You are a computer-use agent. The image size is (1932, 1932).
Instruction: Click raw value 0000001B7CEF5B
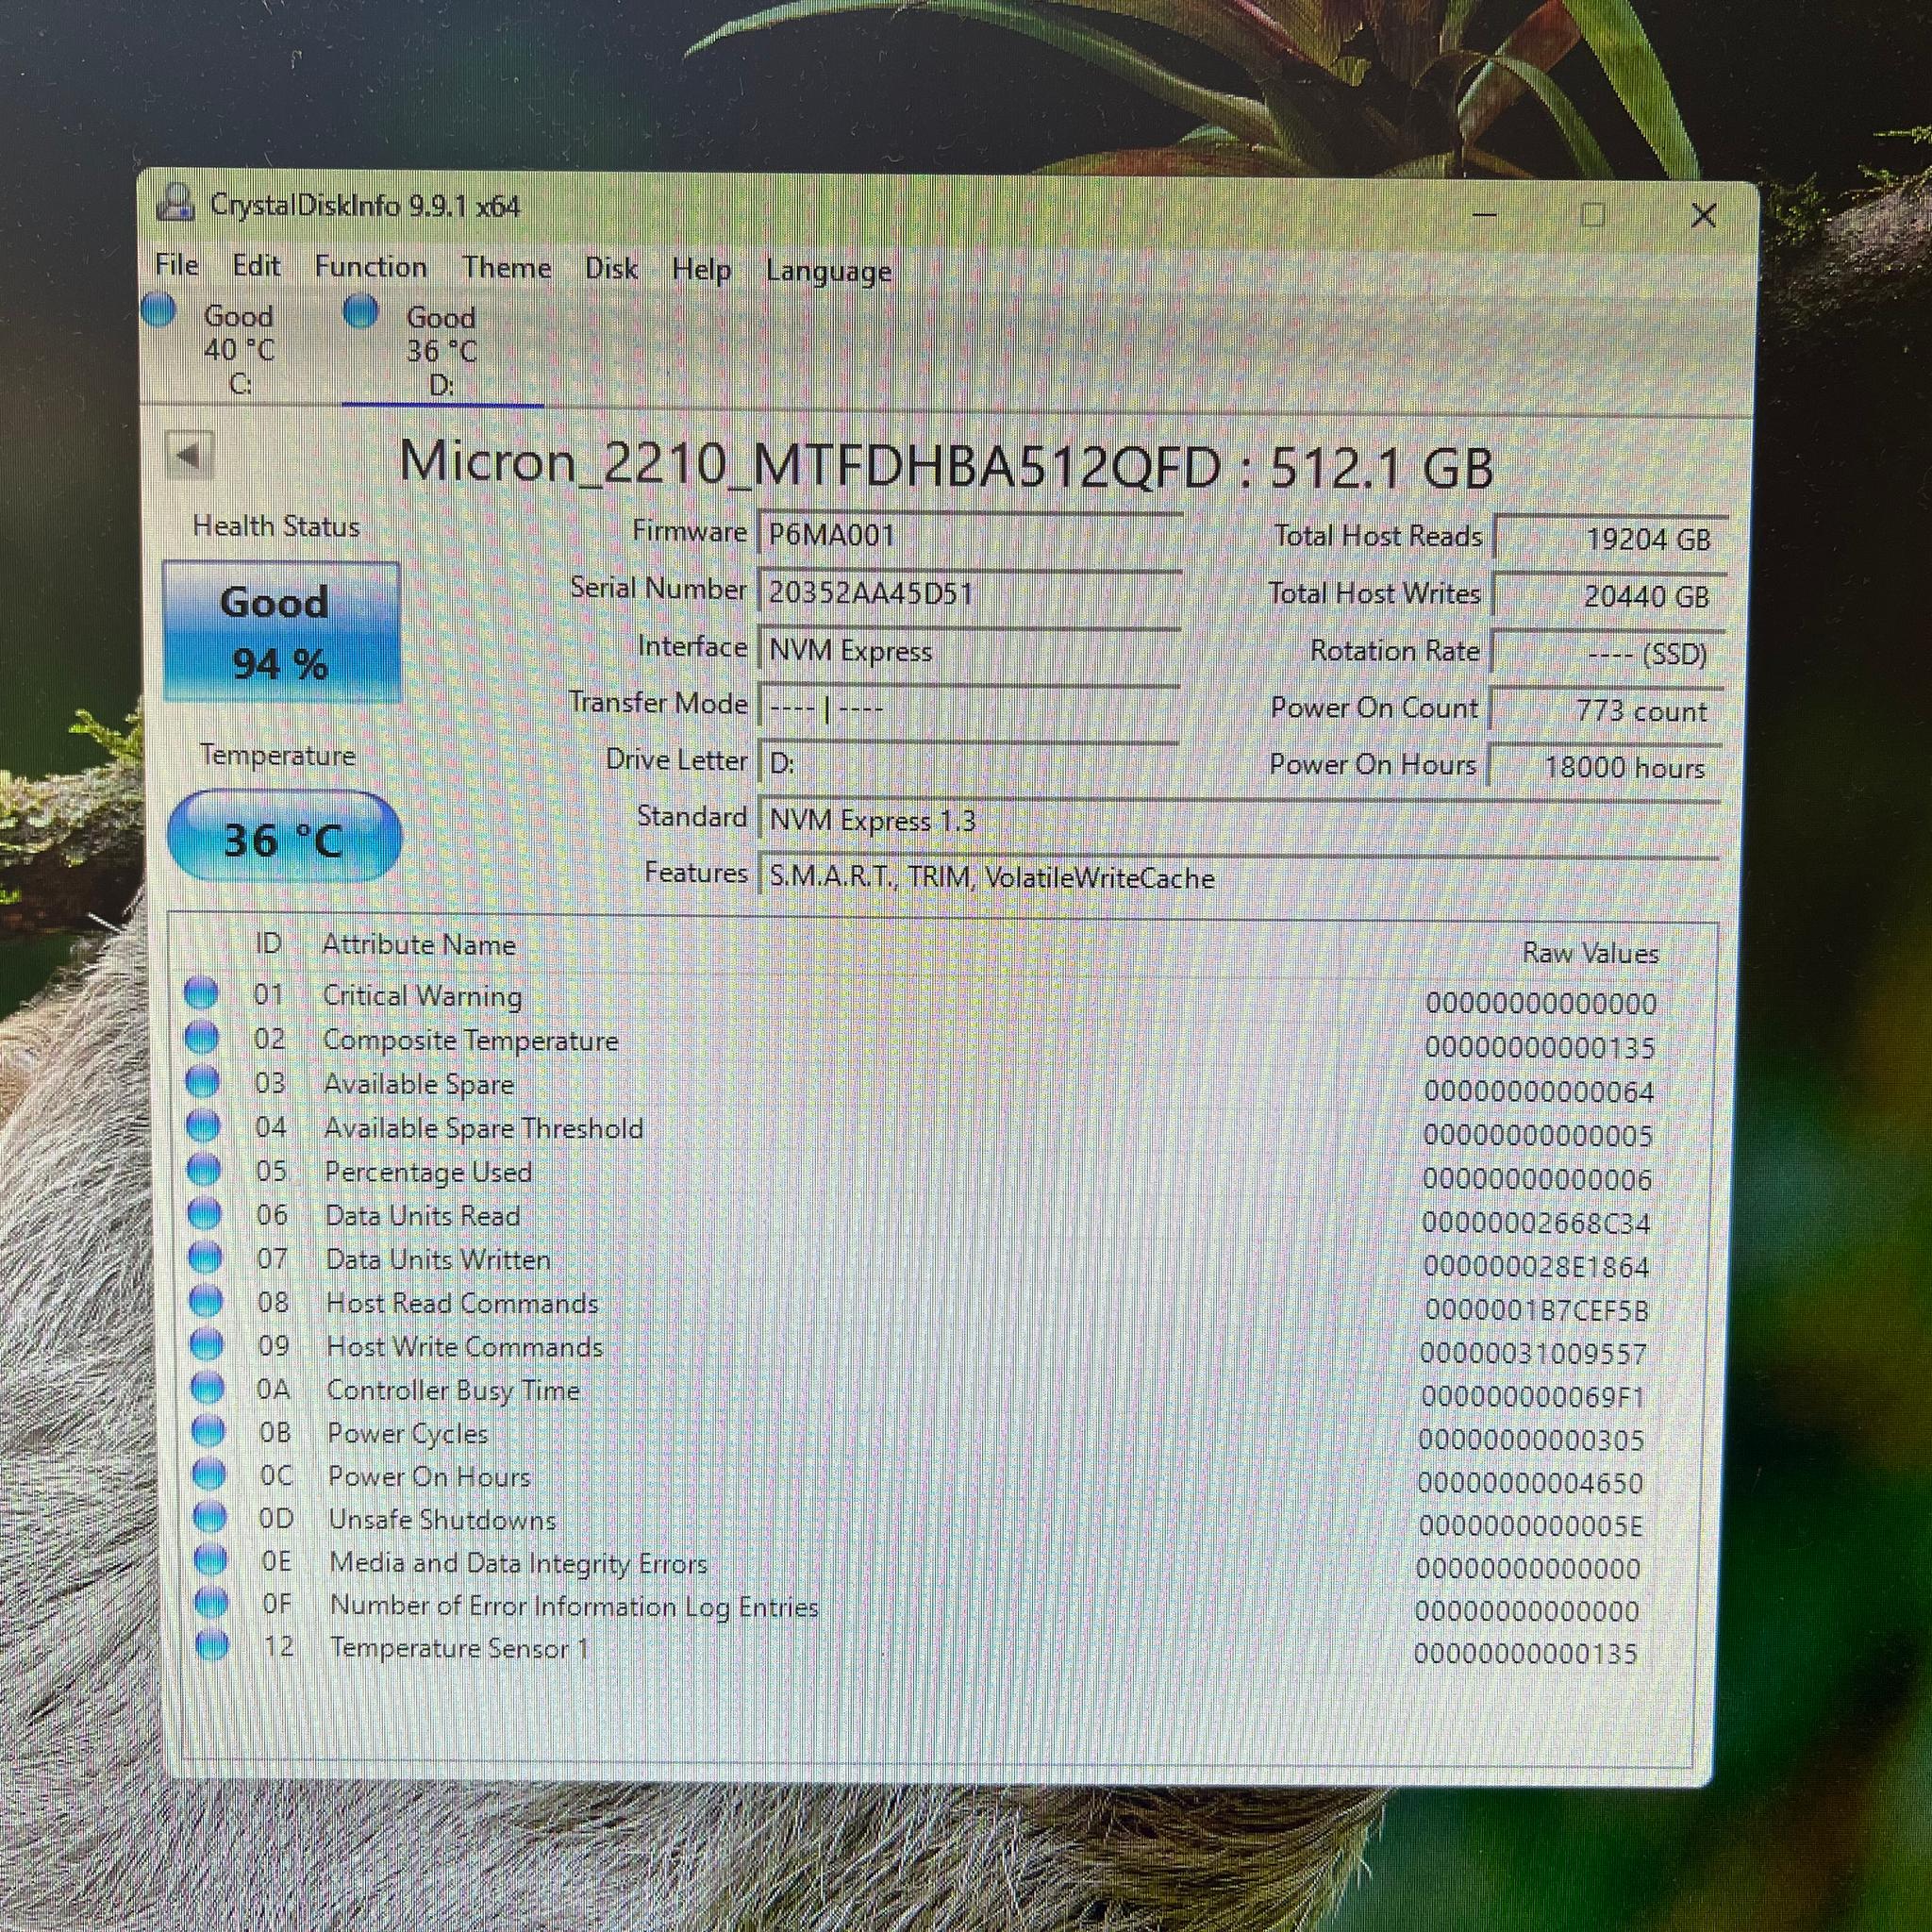coord(1536,1310)
